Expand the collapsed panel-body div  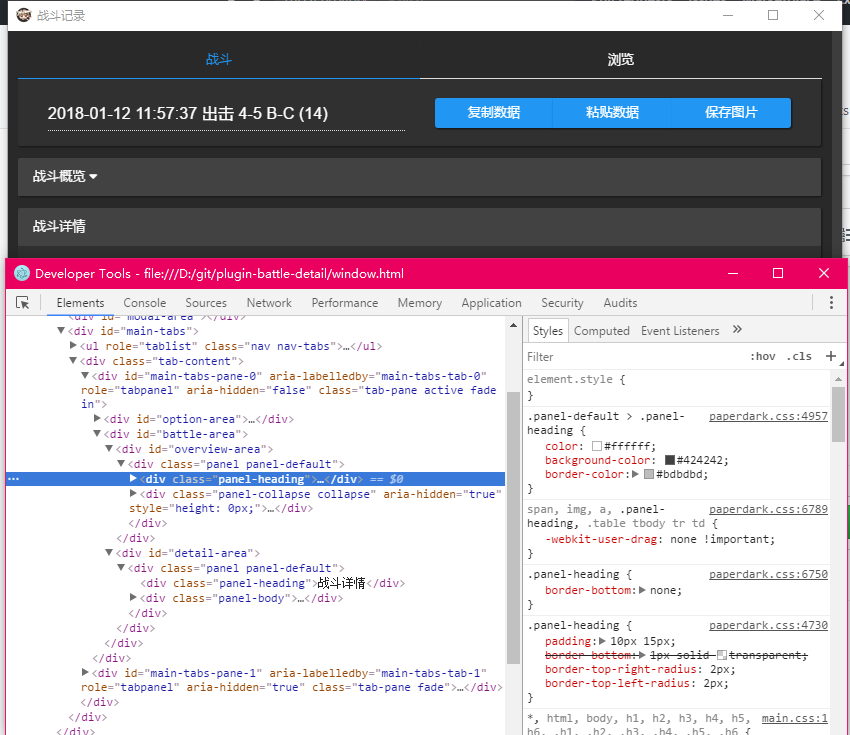pos(133,597)
